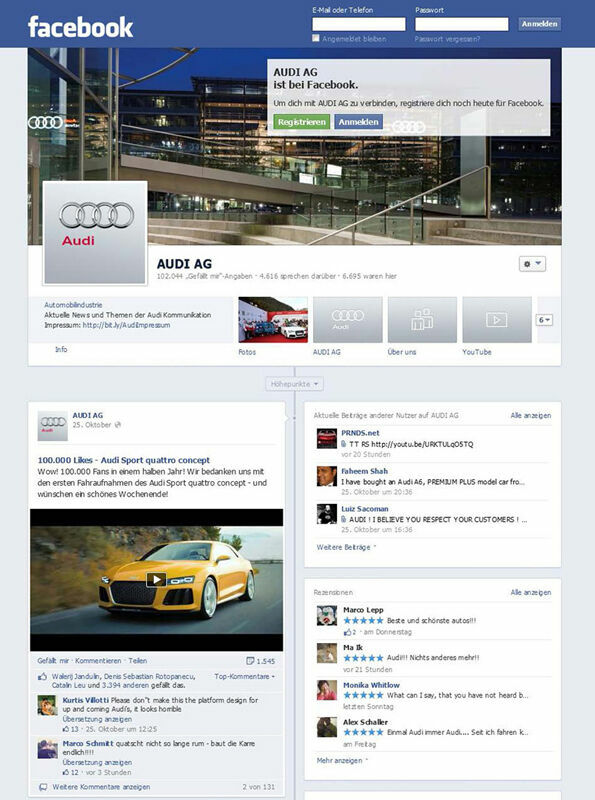This screenshot has width=595, height=800.
Task: Focus the Passwort input field
Action: [x=462, y=24]
